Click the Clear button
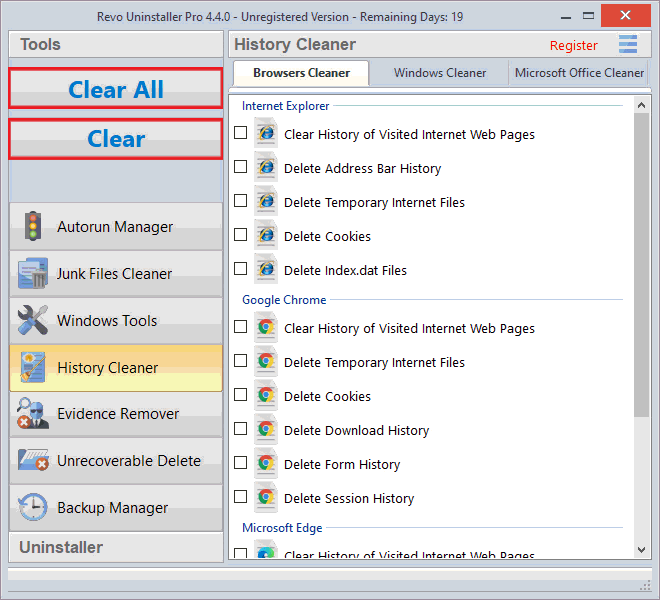This screenshot has width=660, height=600. pyautogui.click(x=116, y=139)
